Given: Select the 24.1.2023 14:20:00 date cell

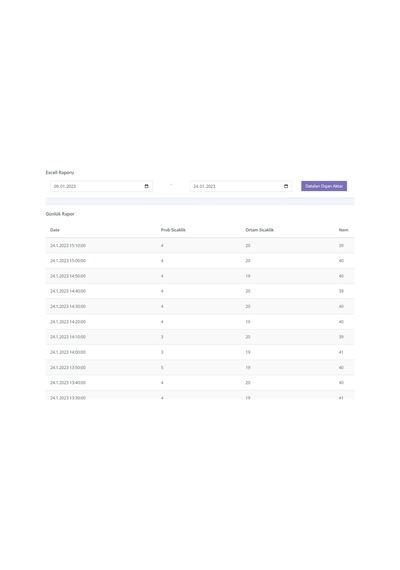Looking at the screenshot, I should pos(68,322).
